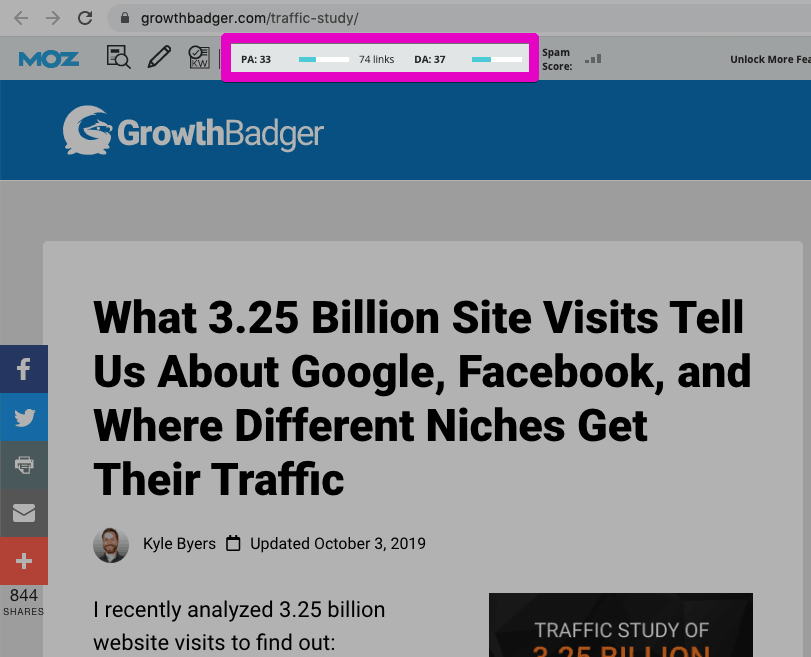This screenshot has height=657, width=811.
Task: Share the article on Twitter
Action: tap(24, 417)
